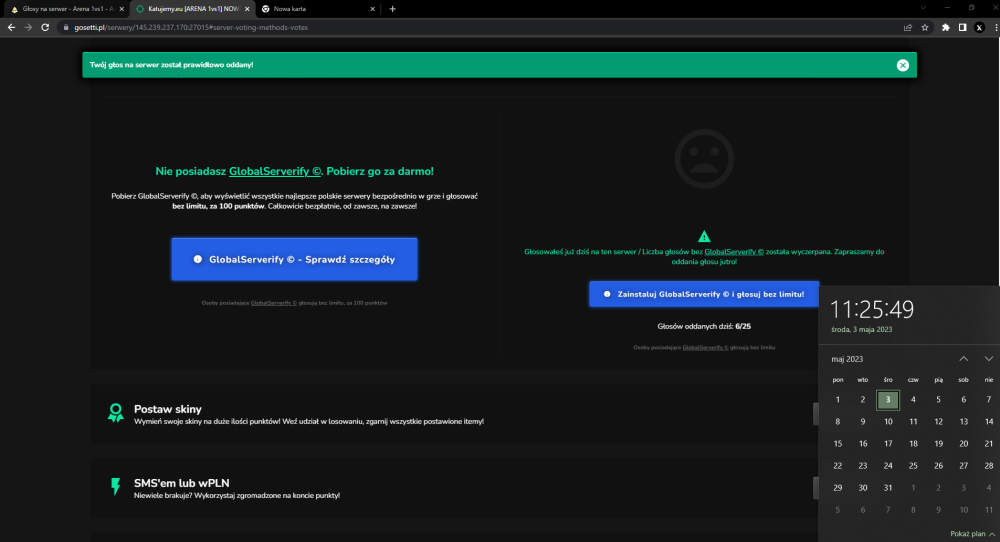Viewport: 1000px width, 542px height.
Task: Click the 'Postaw skiny' badge icon
Action: click(x=115, y=413)
